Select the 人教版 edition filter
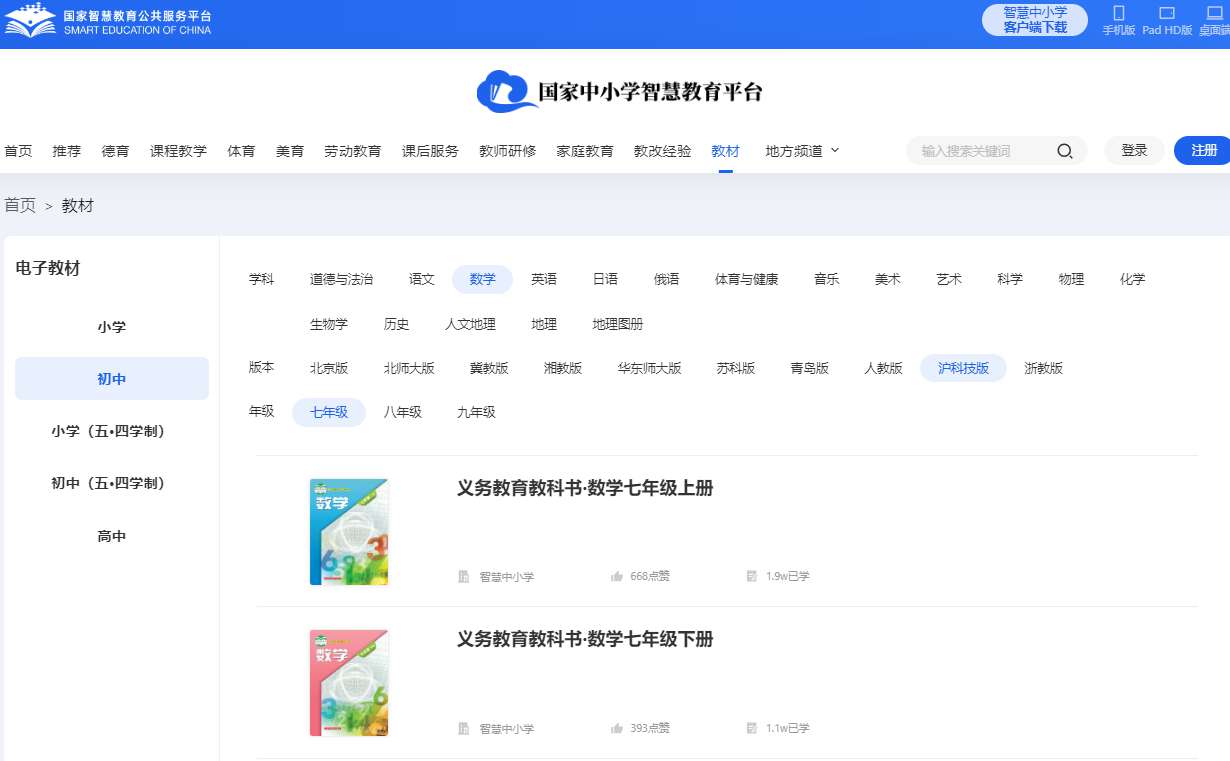The height and width of the screenshot is (761, 1230). click(x=883, y=368)
